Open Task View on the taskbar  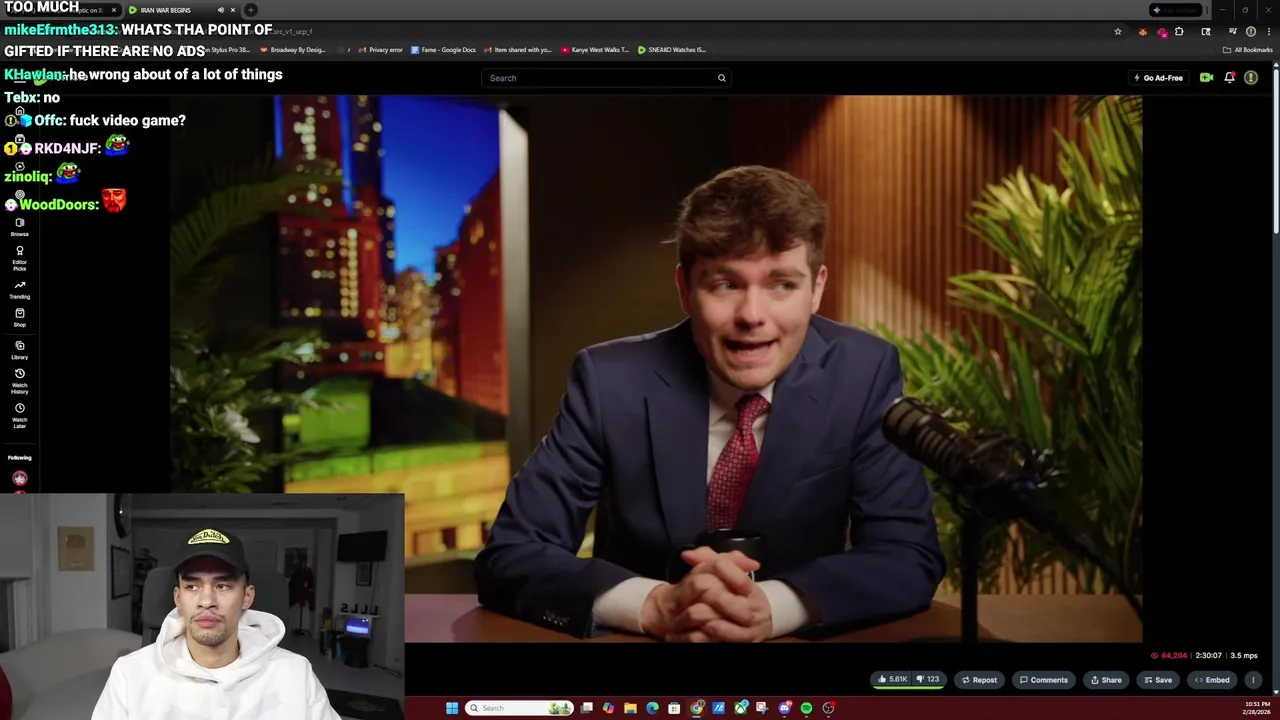pyautogui.click(x=587, y=708)
